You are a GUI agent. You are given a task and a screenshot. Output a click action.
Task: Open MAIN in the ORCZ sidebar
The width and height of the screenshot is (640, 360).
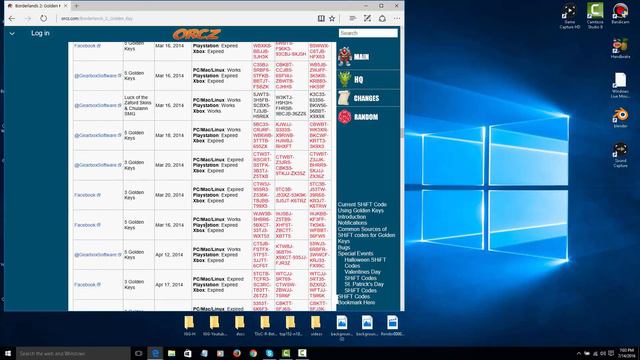click(361, 57)
